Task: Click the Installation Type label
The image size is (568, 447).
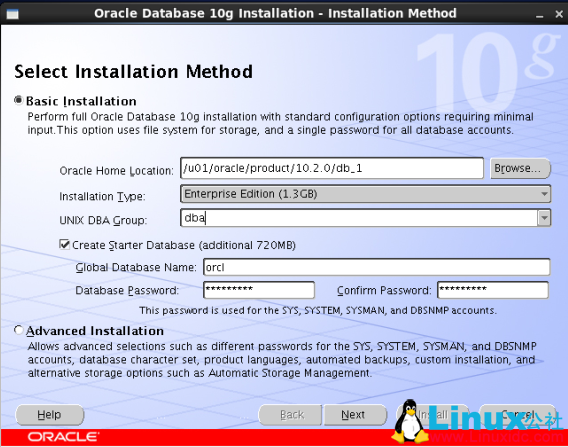Action: 102,196
